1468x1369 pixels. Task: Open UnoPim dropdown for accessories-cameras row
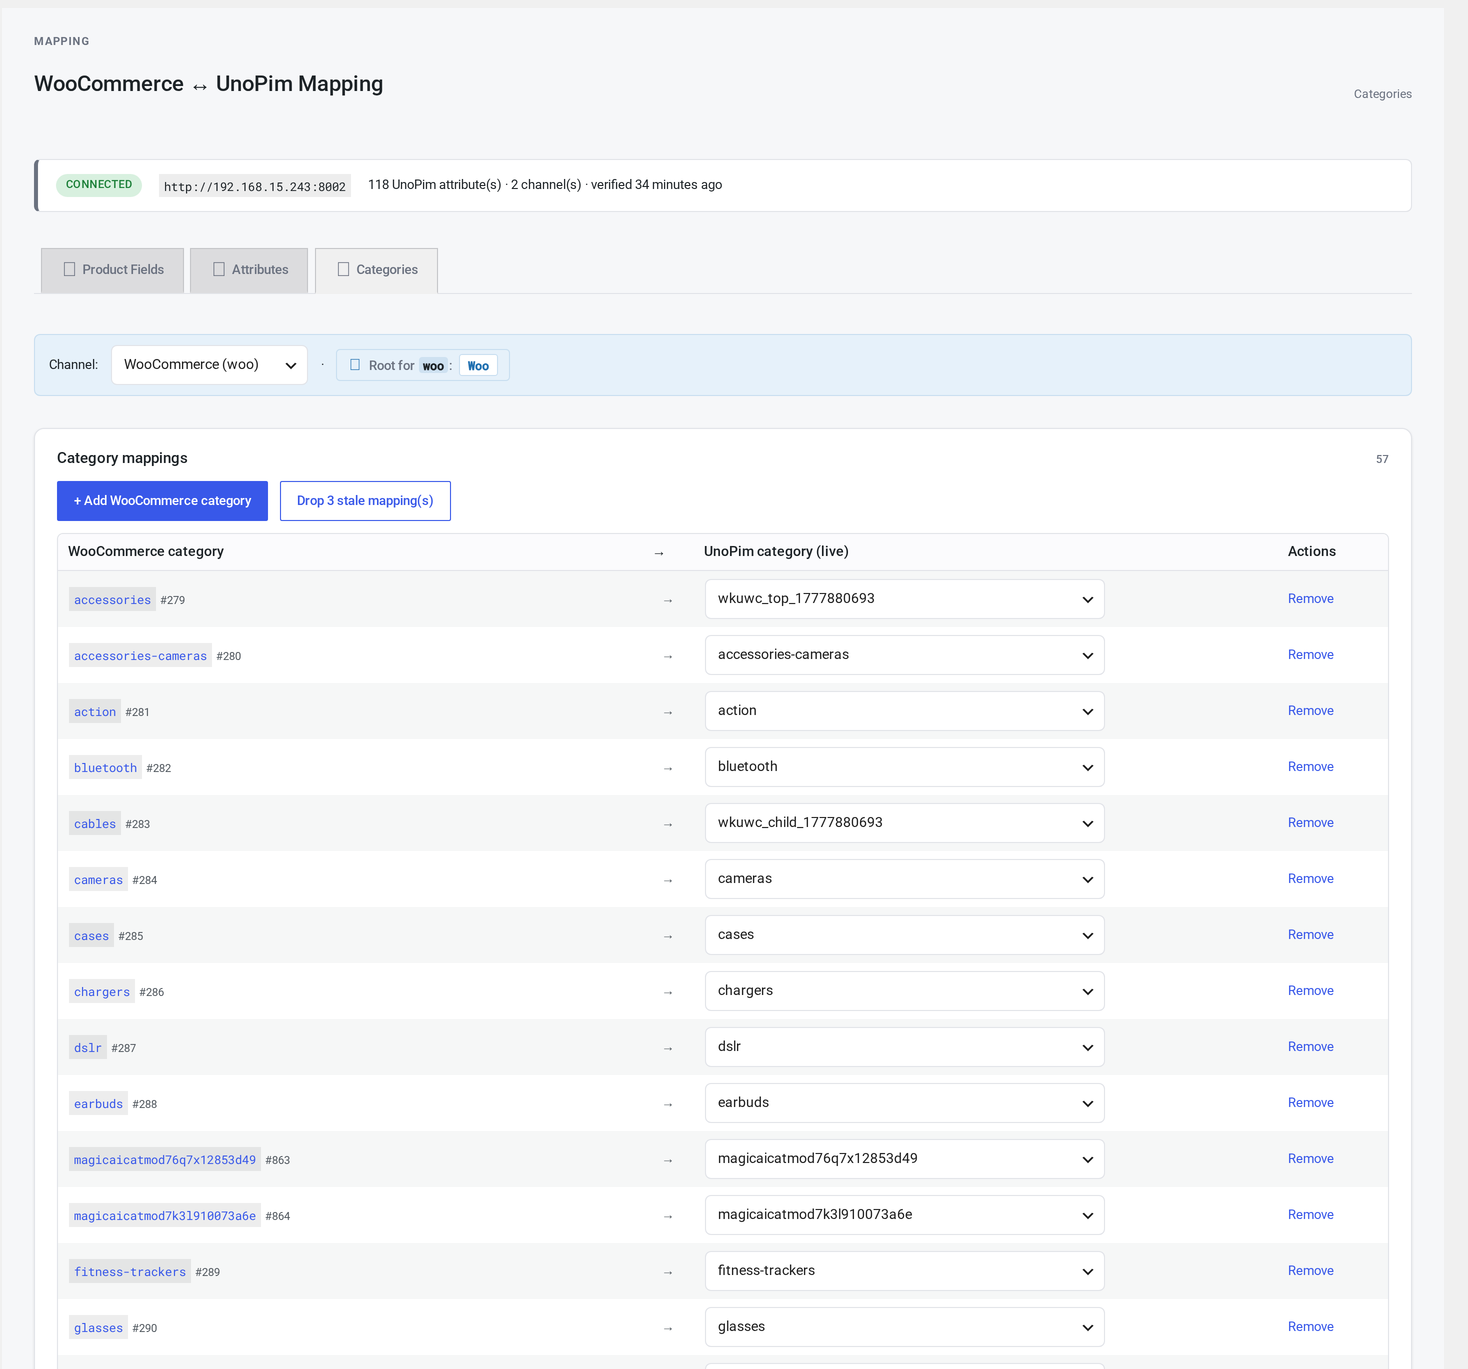coord(905,655)
